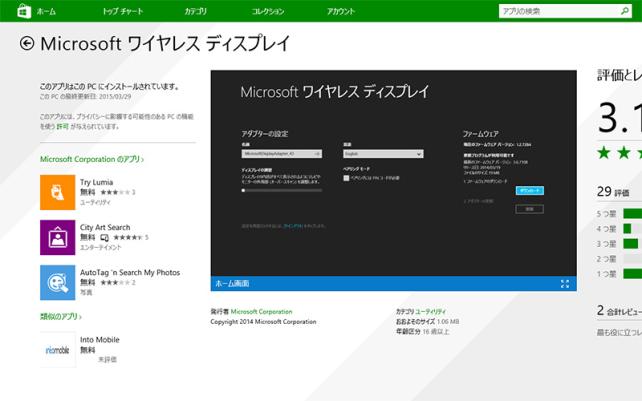Open the アカウント menu
The width and height of the screenshot is (642, 401).
point(340,11)
